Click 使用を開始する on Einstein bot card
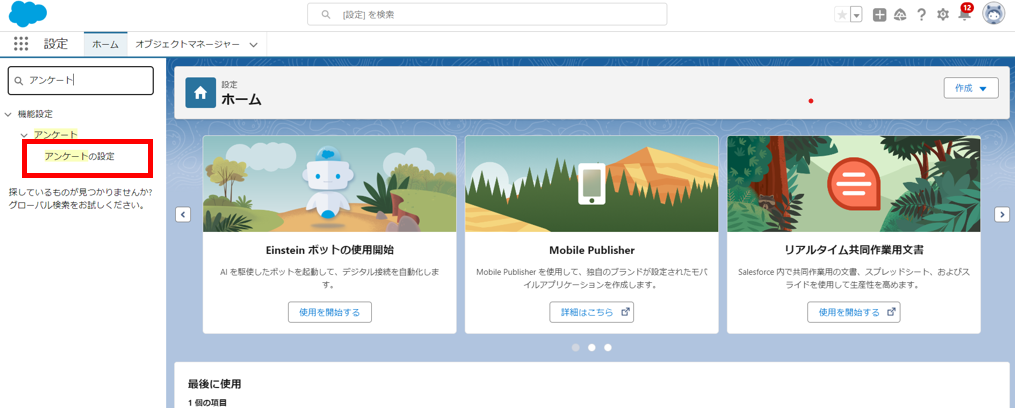The width and height of the screenshot is (1015, 408). 329,312
